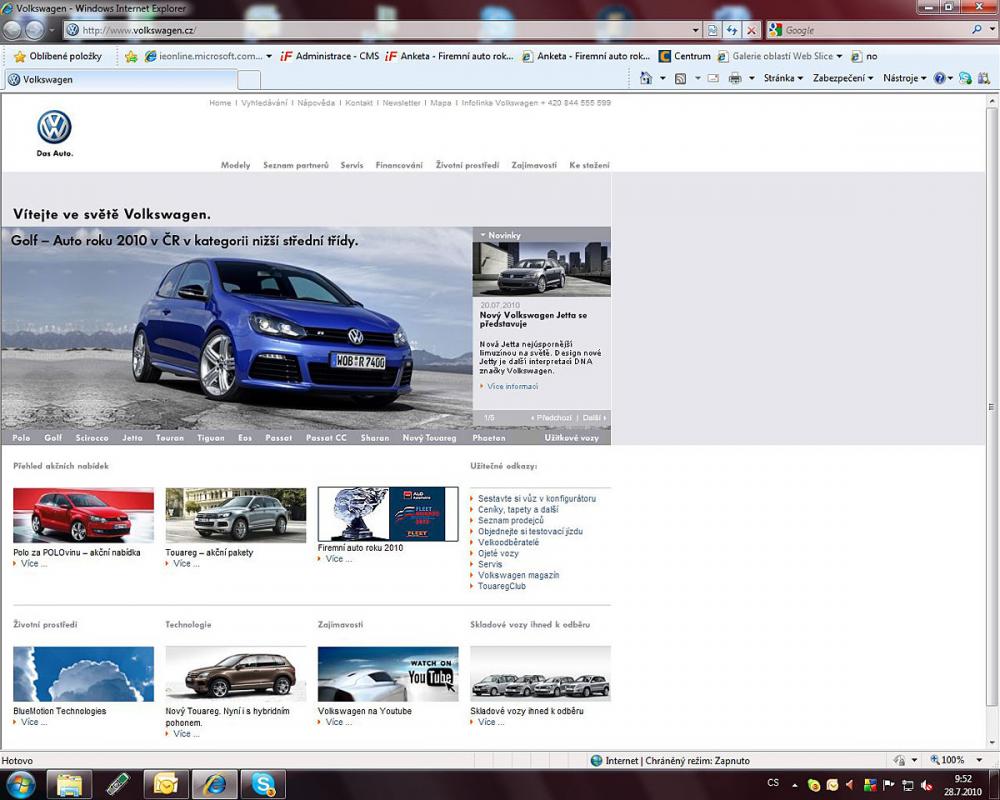1000x800 pixels.
Task: Click the Home house icon in command bar
Action: click(x=646, y=78)
